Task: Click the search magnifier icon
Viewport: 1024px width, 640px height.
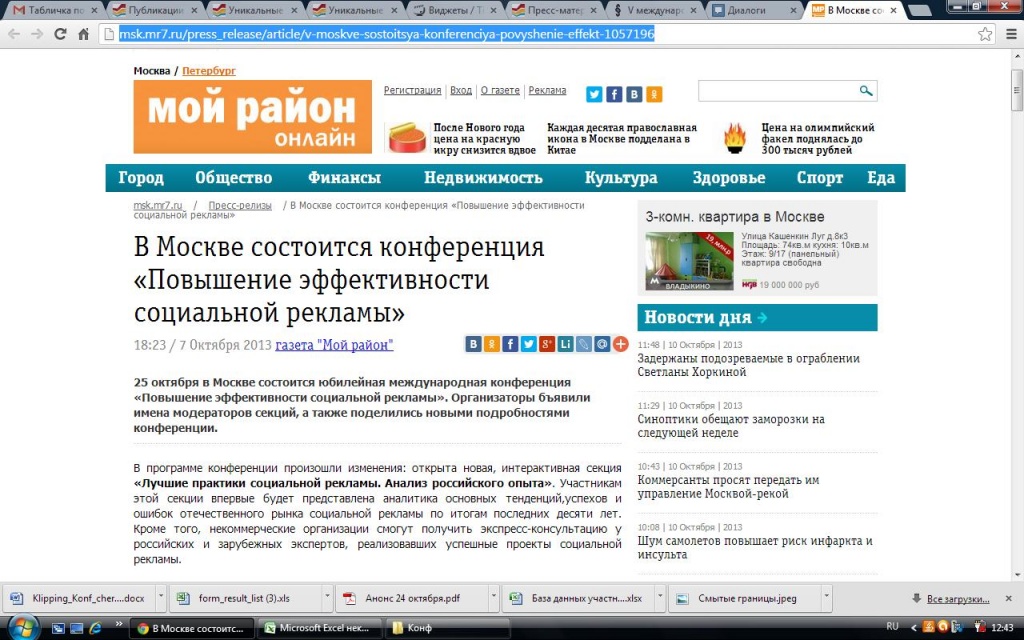Action: click(866, 91)
